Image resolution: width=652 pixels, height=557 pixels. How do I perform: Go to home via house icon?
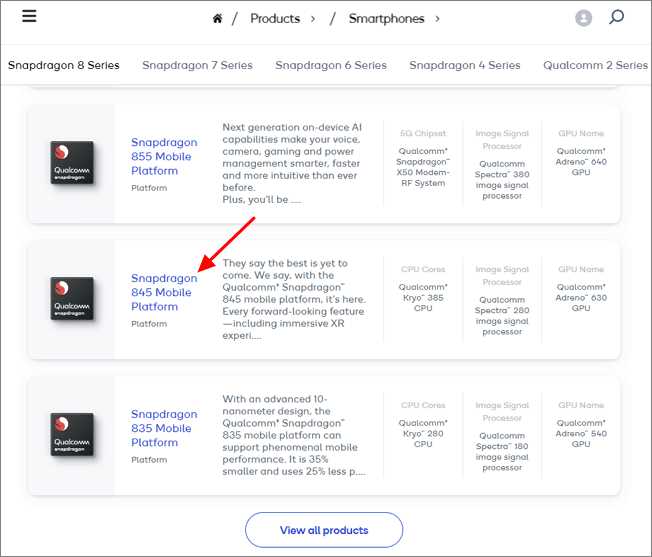pyautogui.click(x=217, y=18)
